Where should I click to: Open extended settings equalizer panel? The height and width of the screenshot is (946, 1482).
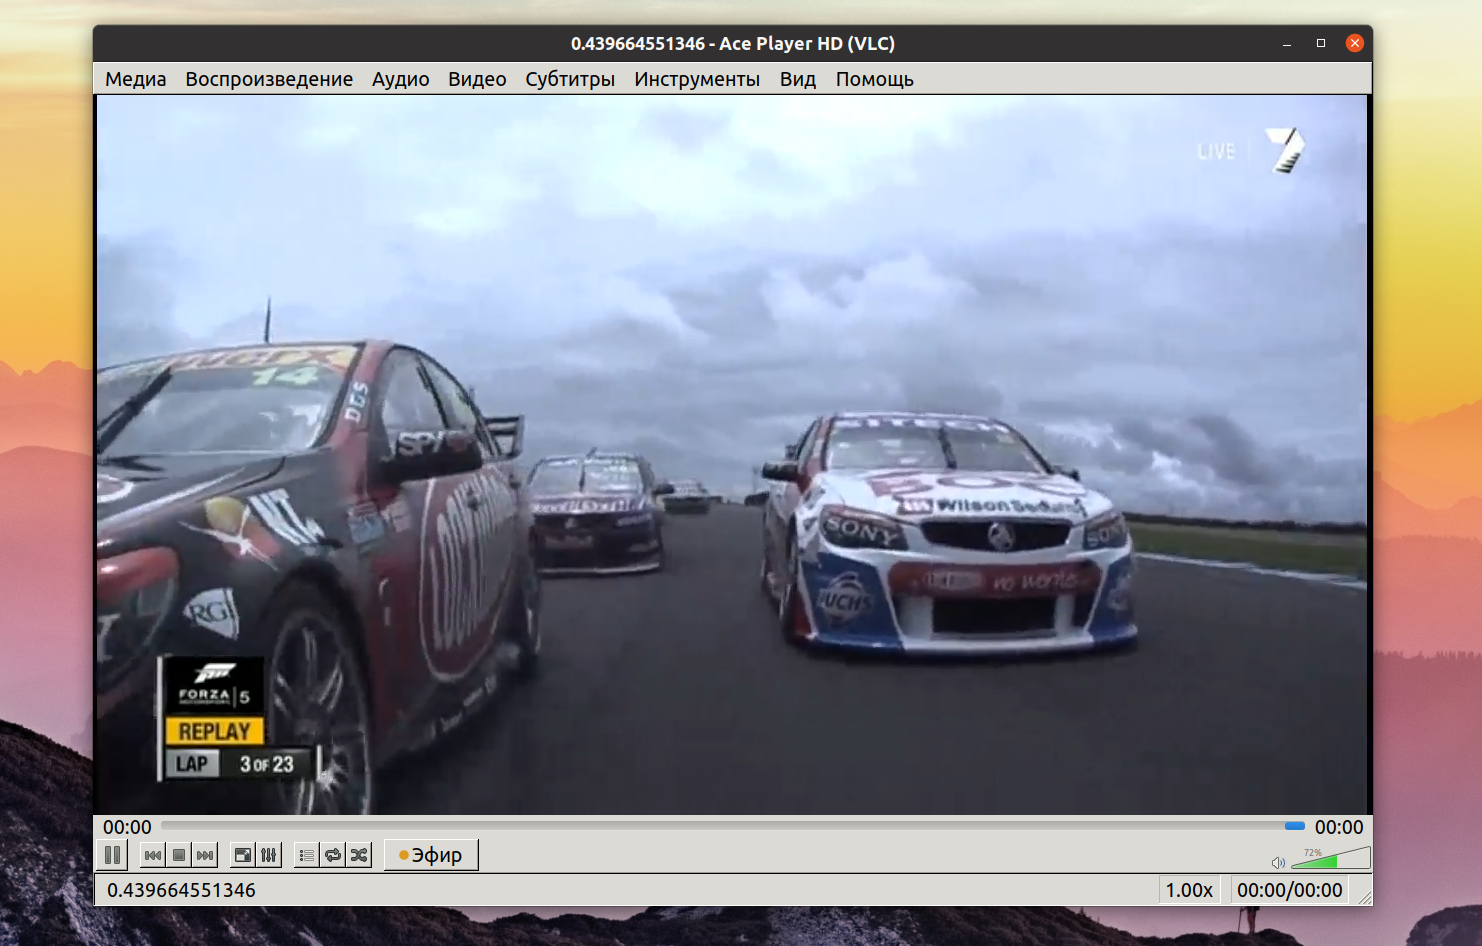pos(269,855)
